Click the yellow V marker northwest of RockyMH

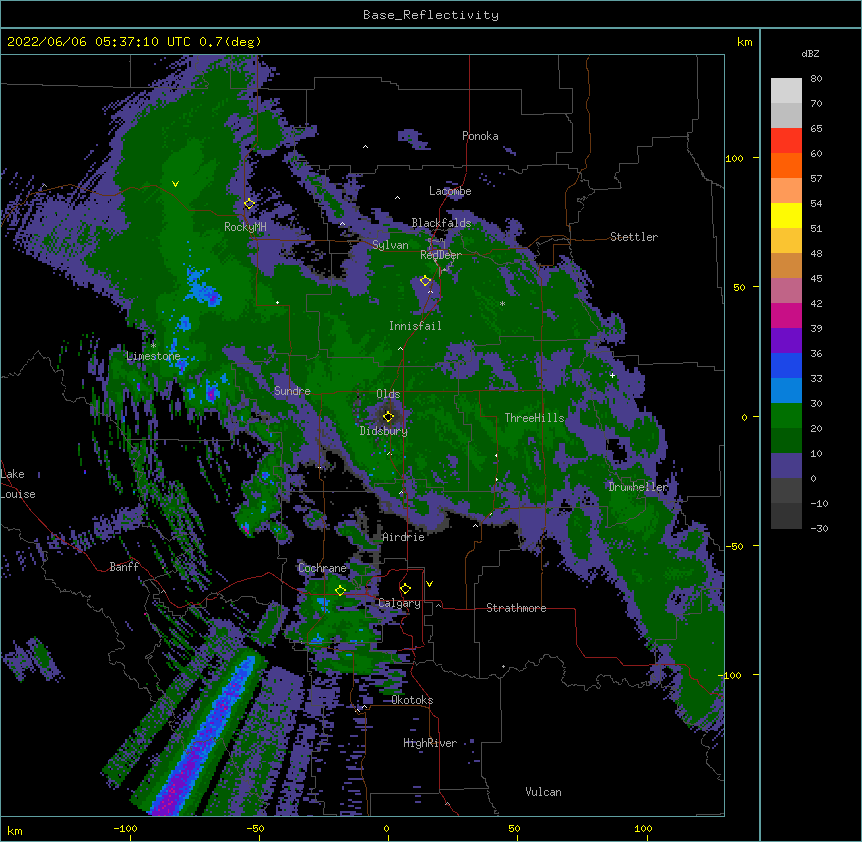pyautogui.click(x=175, y=184)
